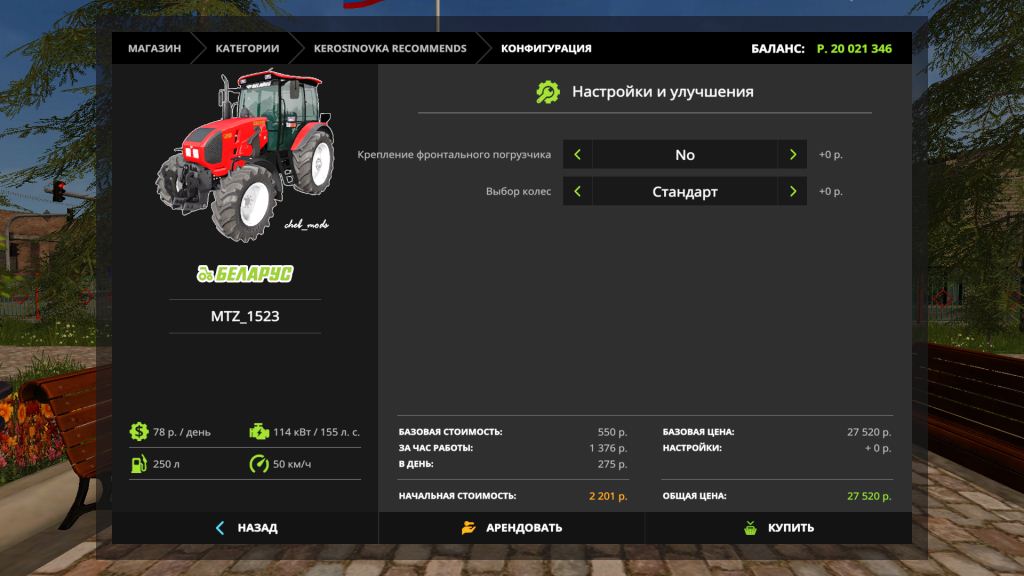Image resolution: width=1024 pixels, height=576 pixels.
Task: Open the Категории breadcrumb tab
Action: coord(246,48)
